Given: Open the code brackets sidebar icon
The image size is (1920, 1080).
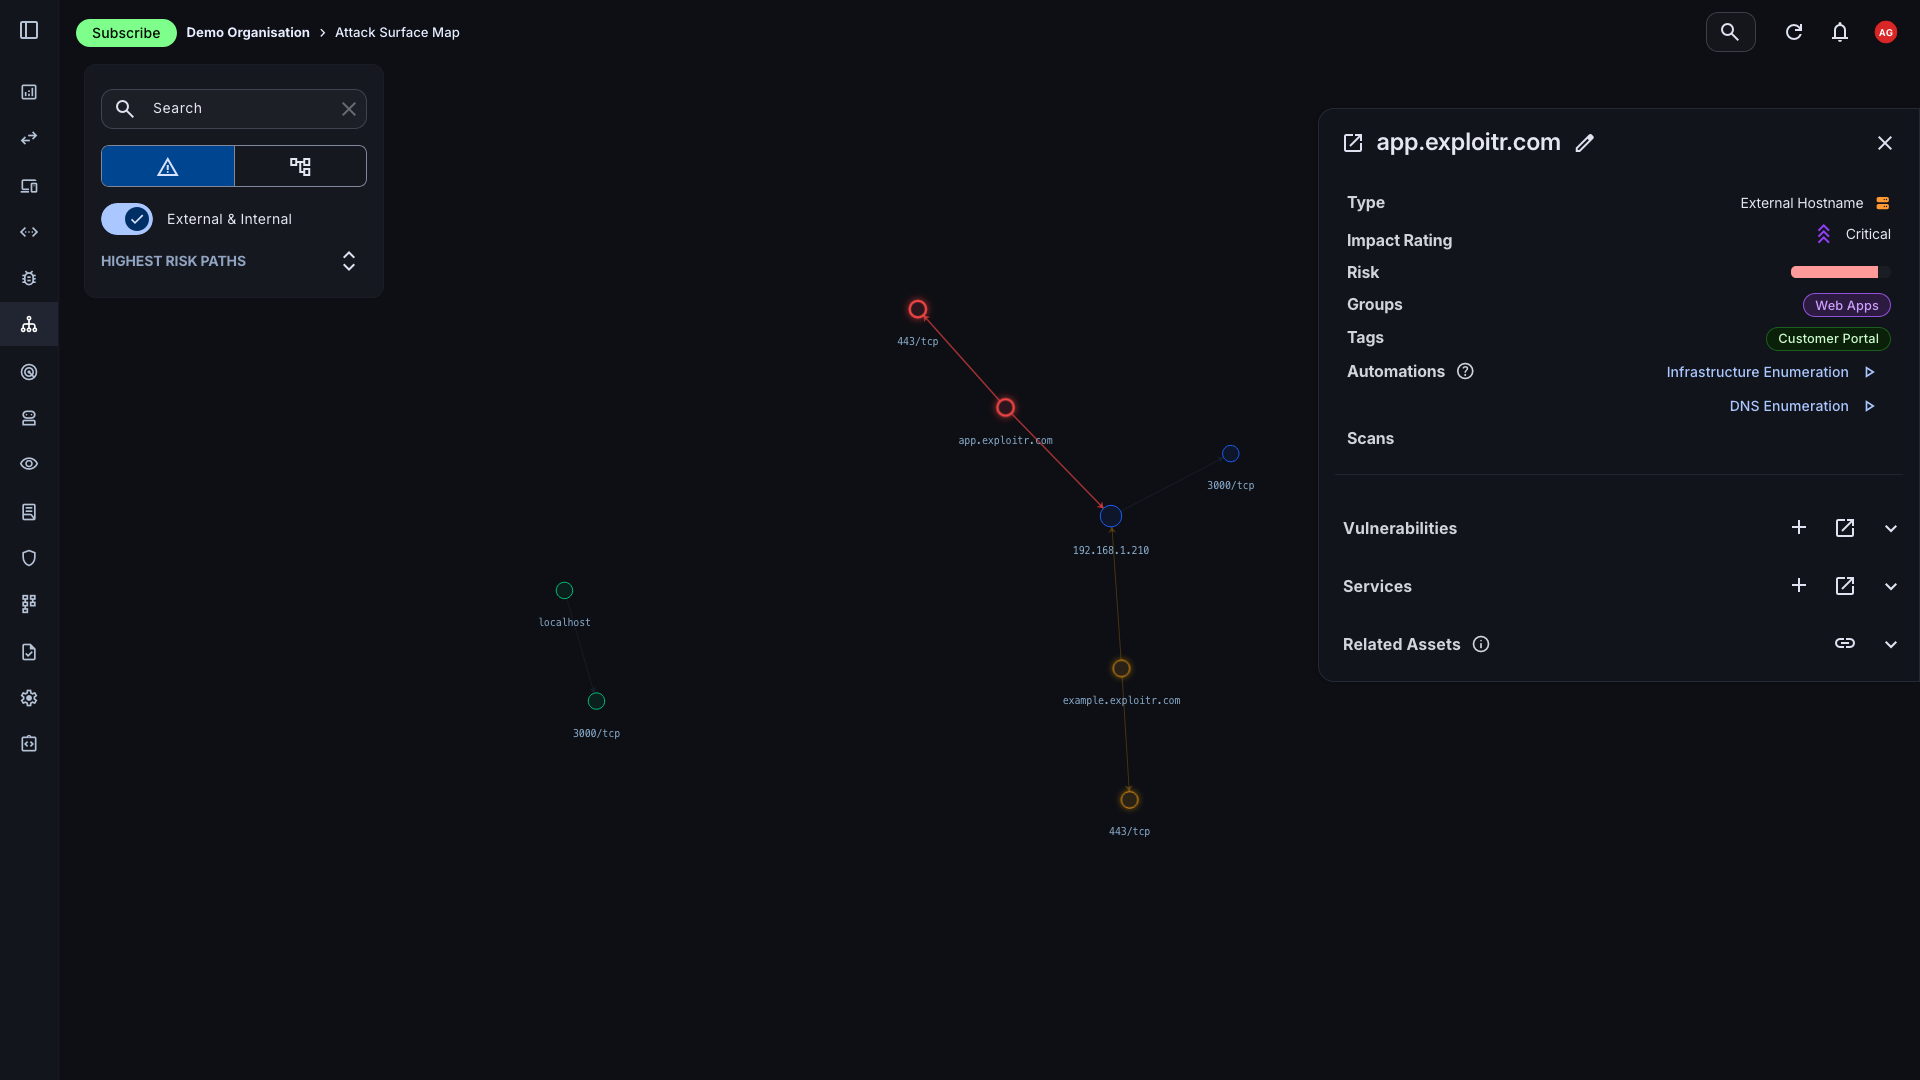Looking at the screenshot, I should pos(29,232).
